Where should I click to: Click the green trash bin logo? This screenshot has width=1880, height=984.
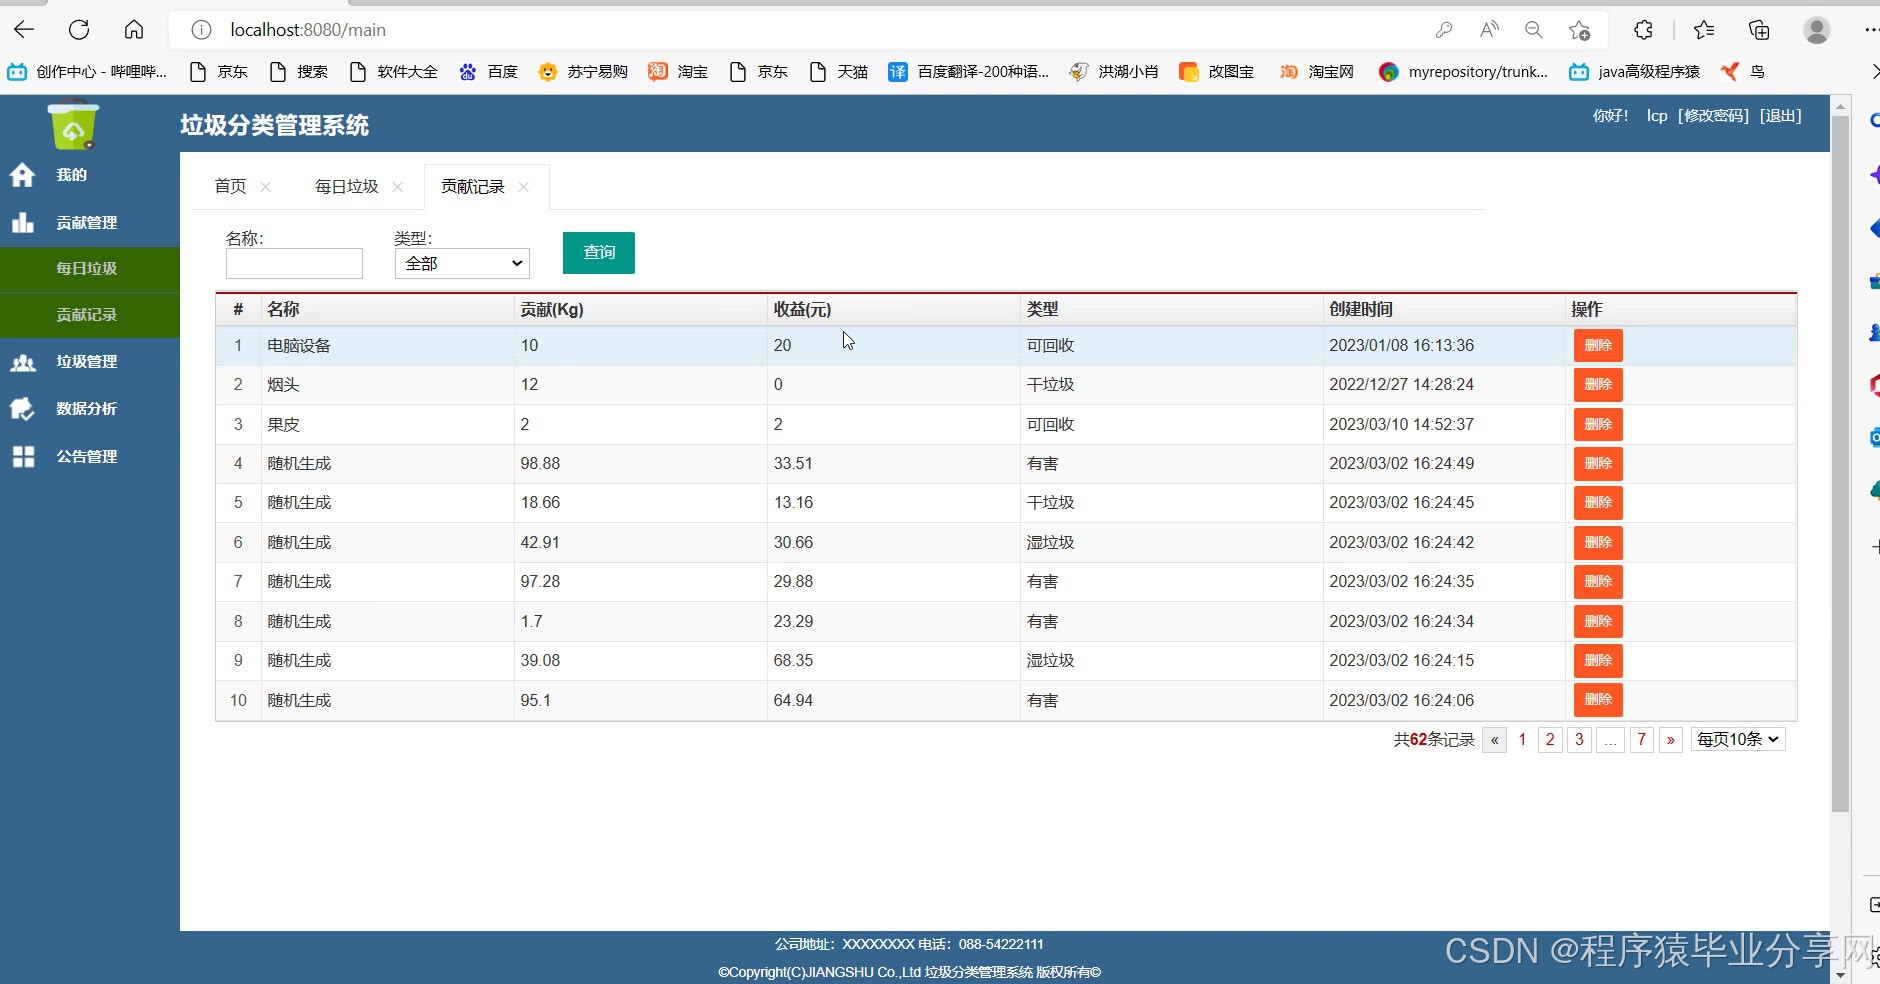pyautogui.click(x=73, y=126)
